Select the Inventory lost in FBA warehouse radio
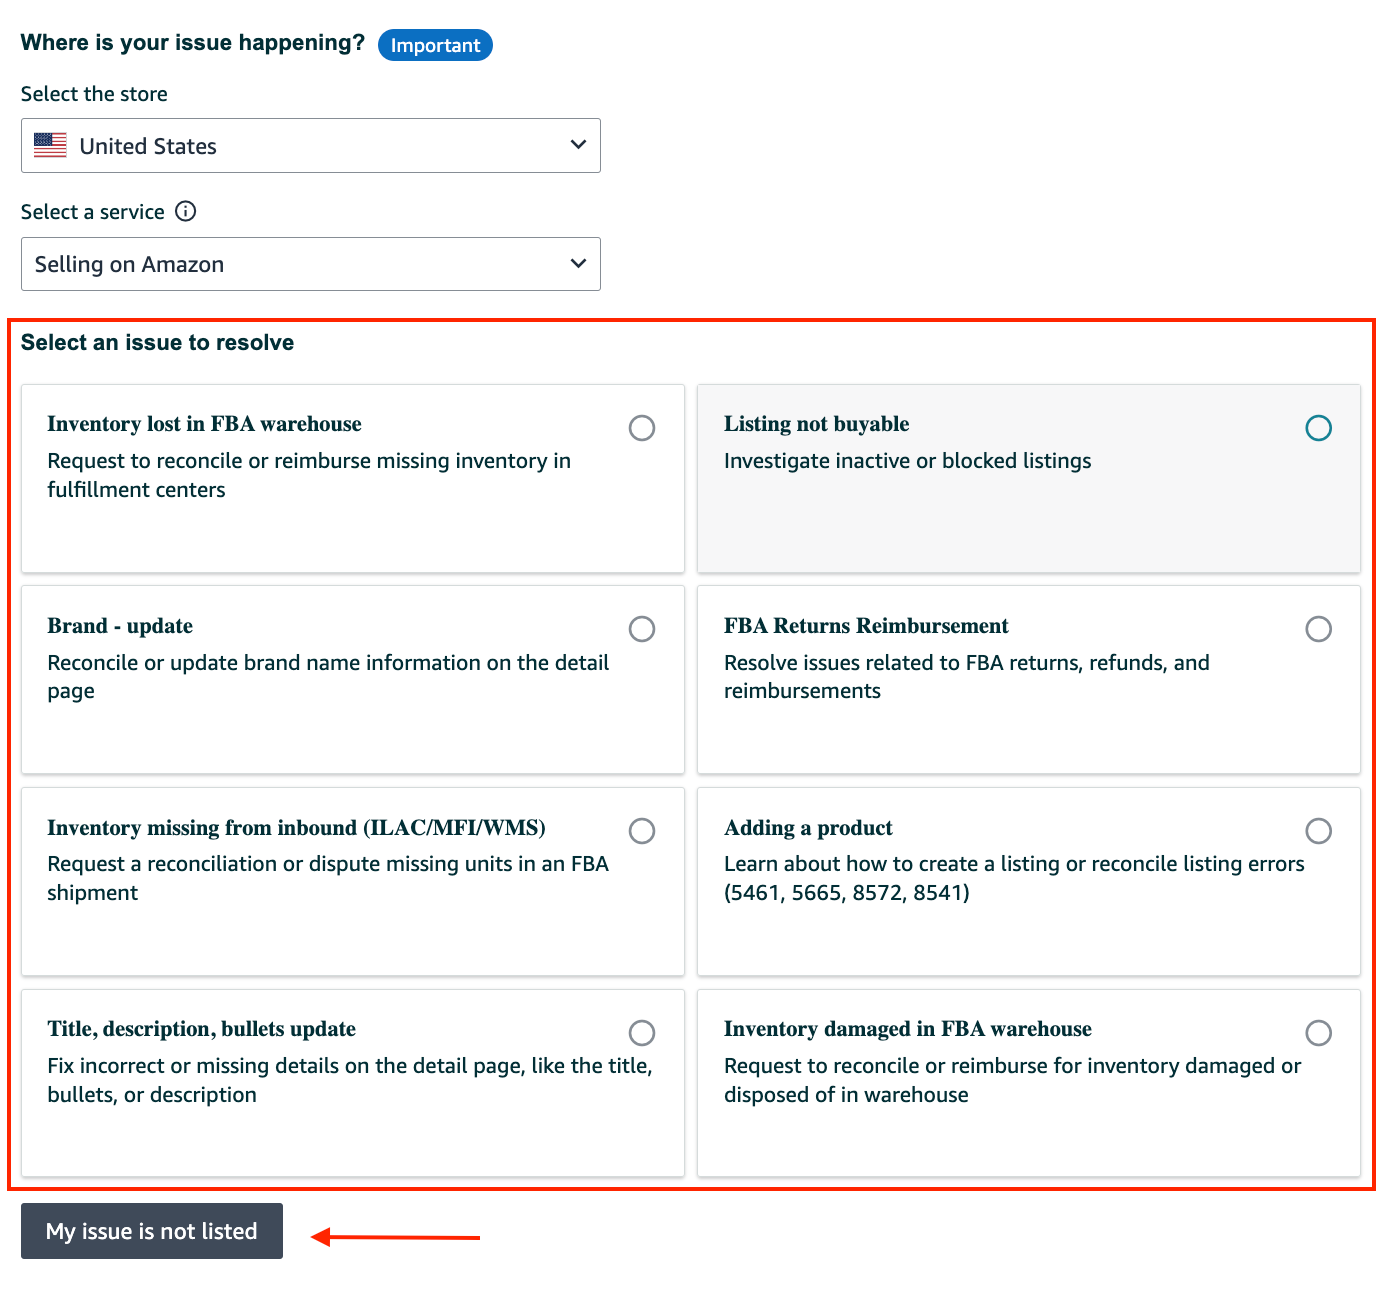 click(642, 428)
